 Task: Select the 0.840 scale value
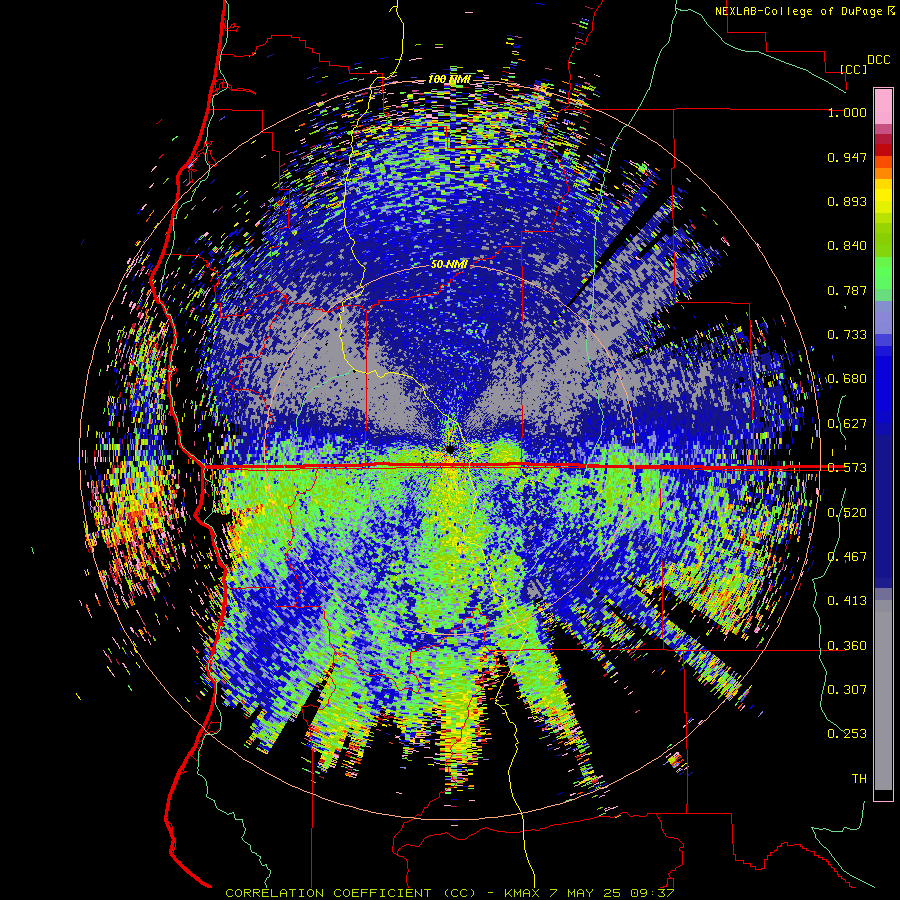pyautogui.click(x=847, y=246)
